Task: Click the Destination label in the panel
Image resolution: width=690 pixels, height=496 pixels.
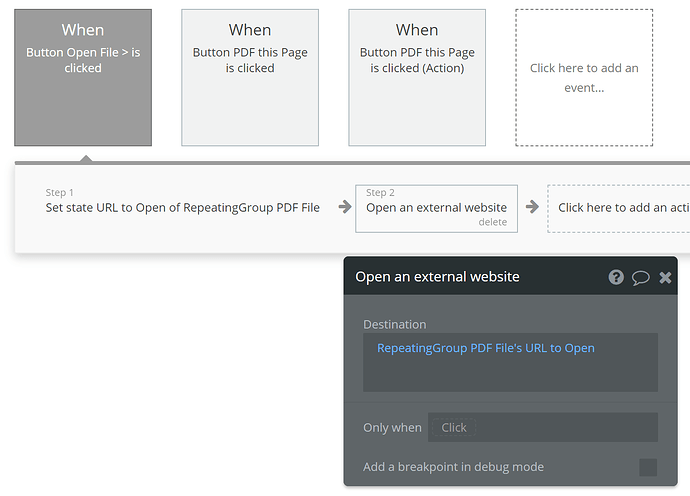Action: 394,324
